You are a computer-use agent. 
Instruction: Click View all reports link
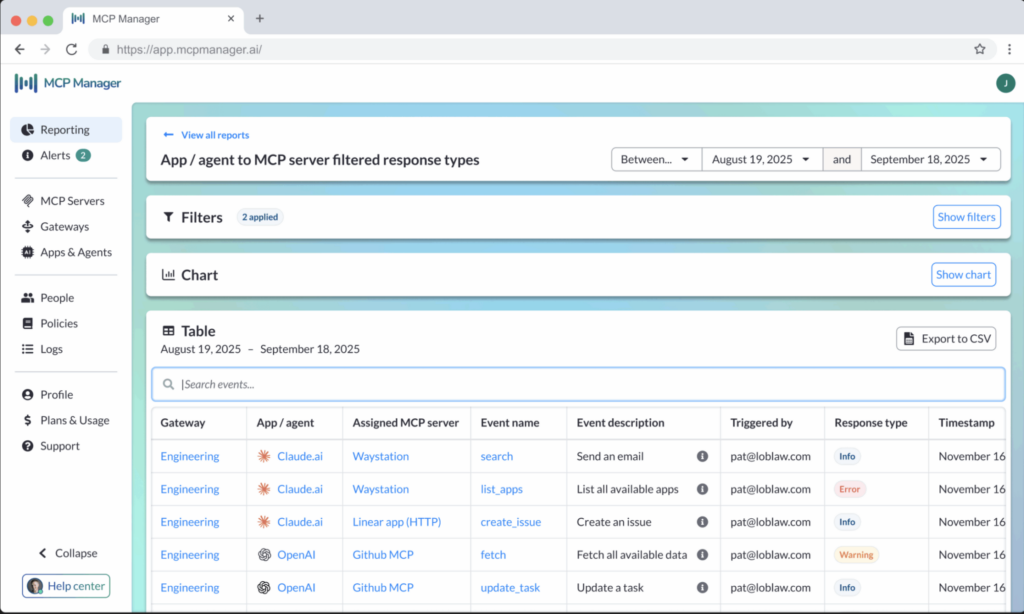[214, 135]
